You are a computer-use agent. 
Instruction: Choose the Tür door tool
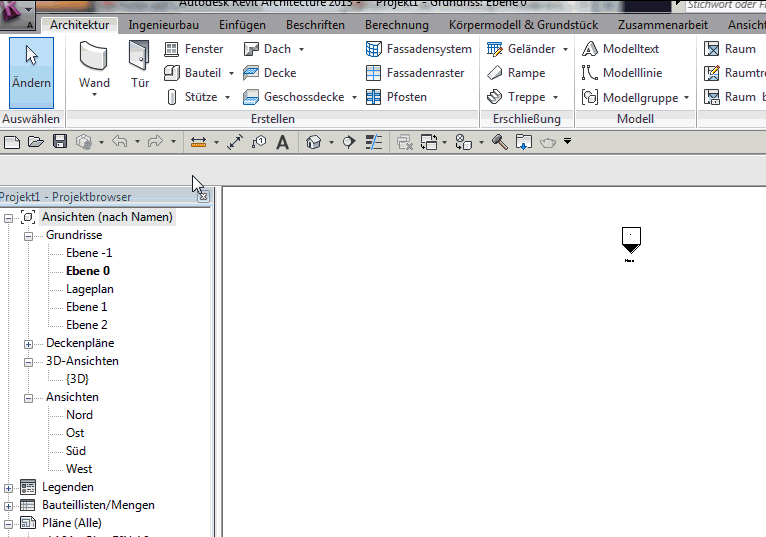tap(140, 65)
